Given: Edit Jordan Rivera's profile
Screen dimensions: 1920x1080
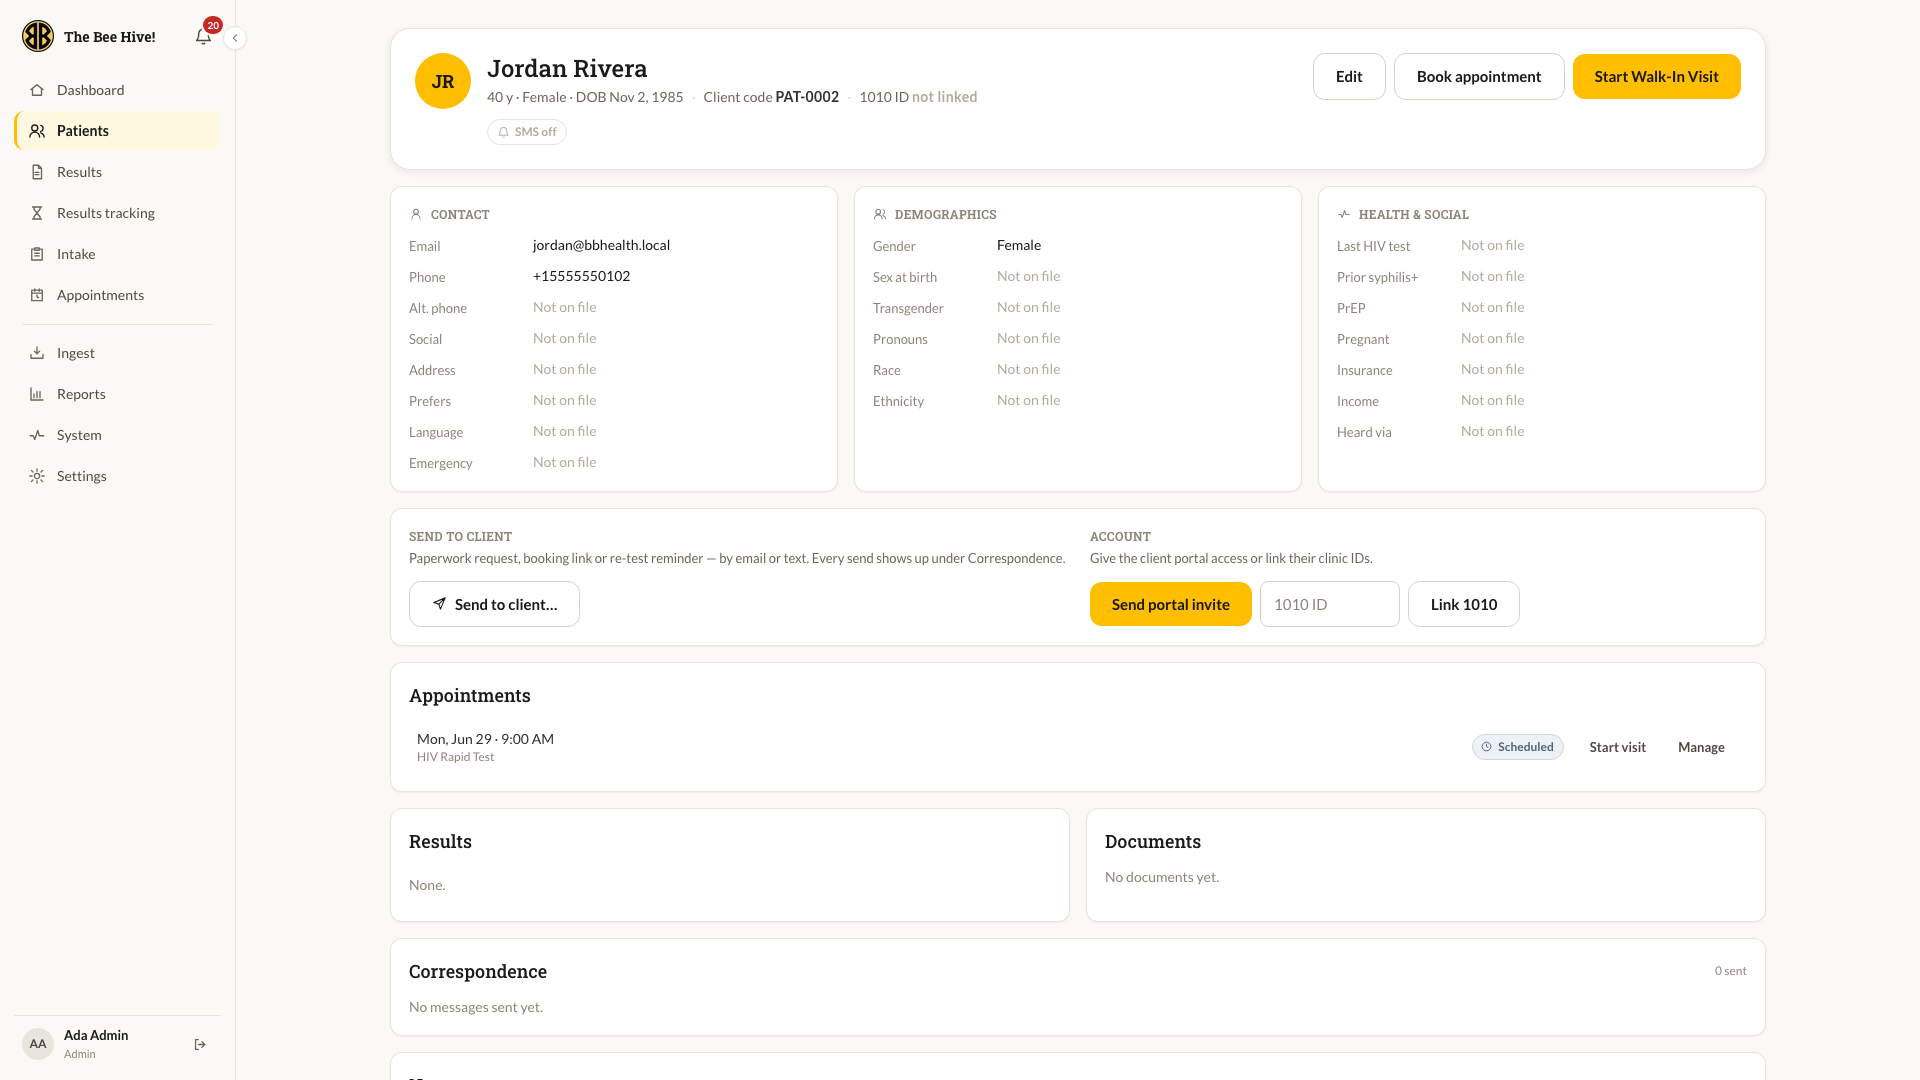Looking at the screenshot, I should point(1349,76).
